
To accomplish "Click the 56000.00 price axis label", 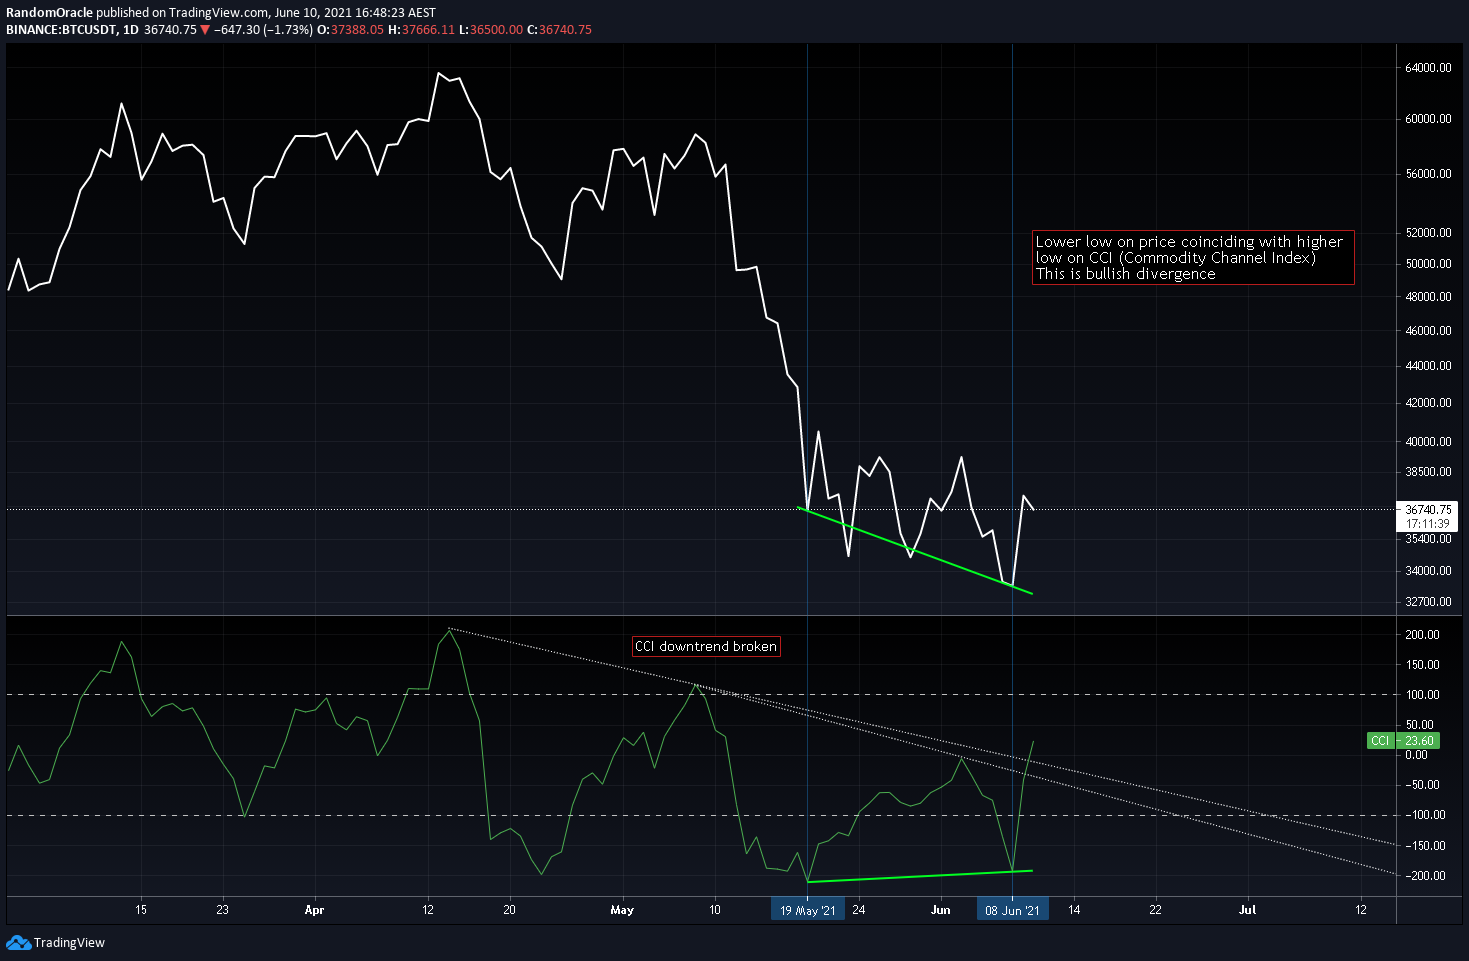I will click(x=1428, y=174).
